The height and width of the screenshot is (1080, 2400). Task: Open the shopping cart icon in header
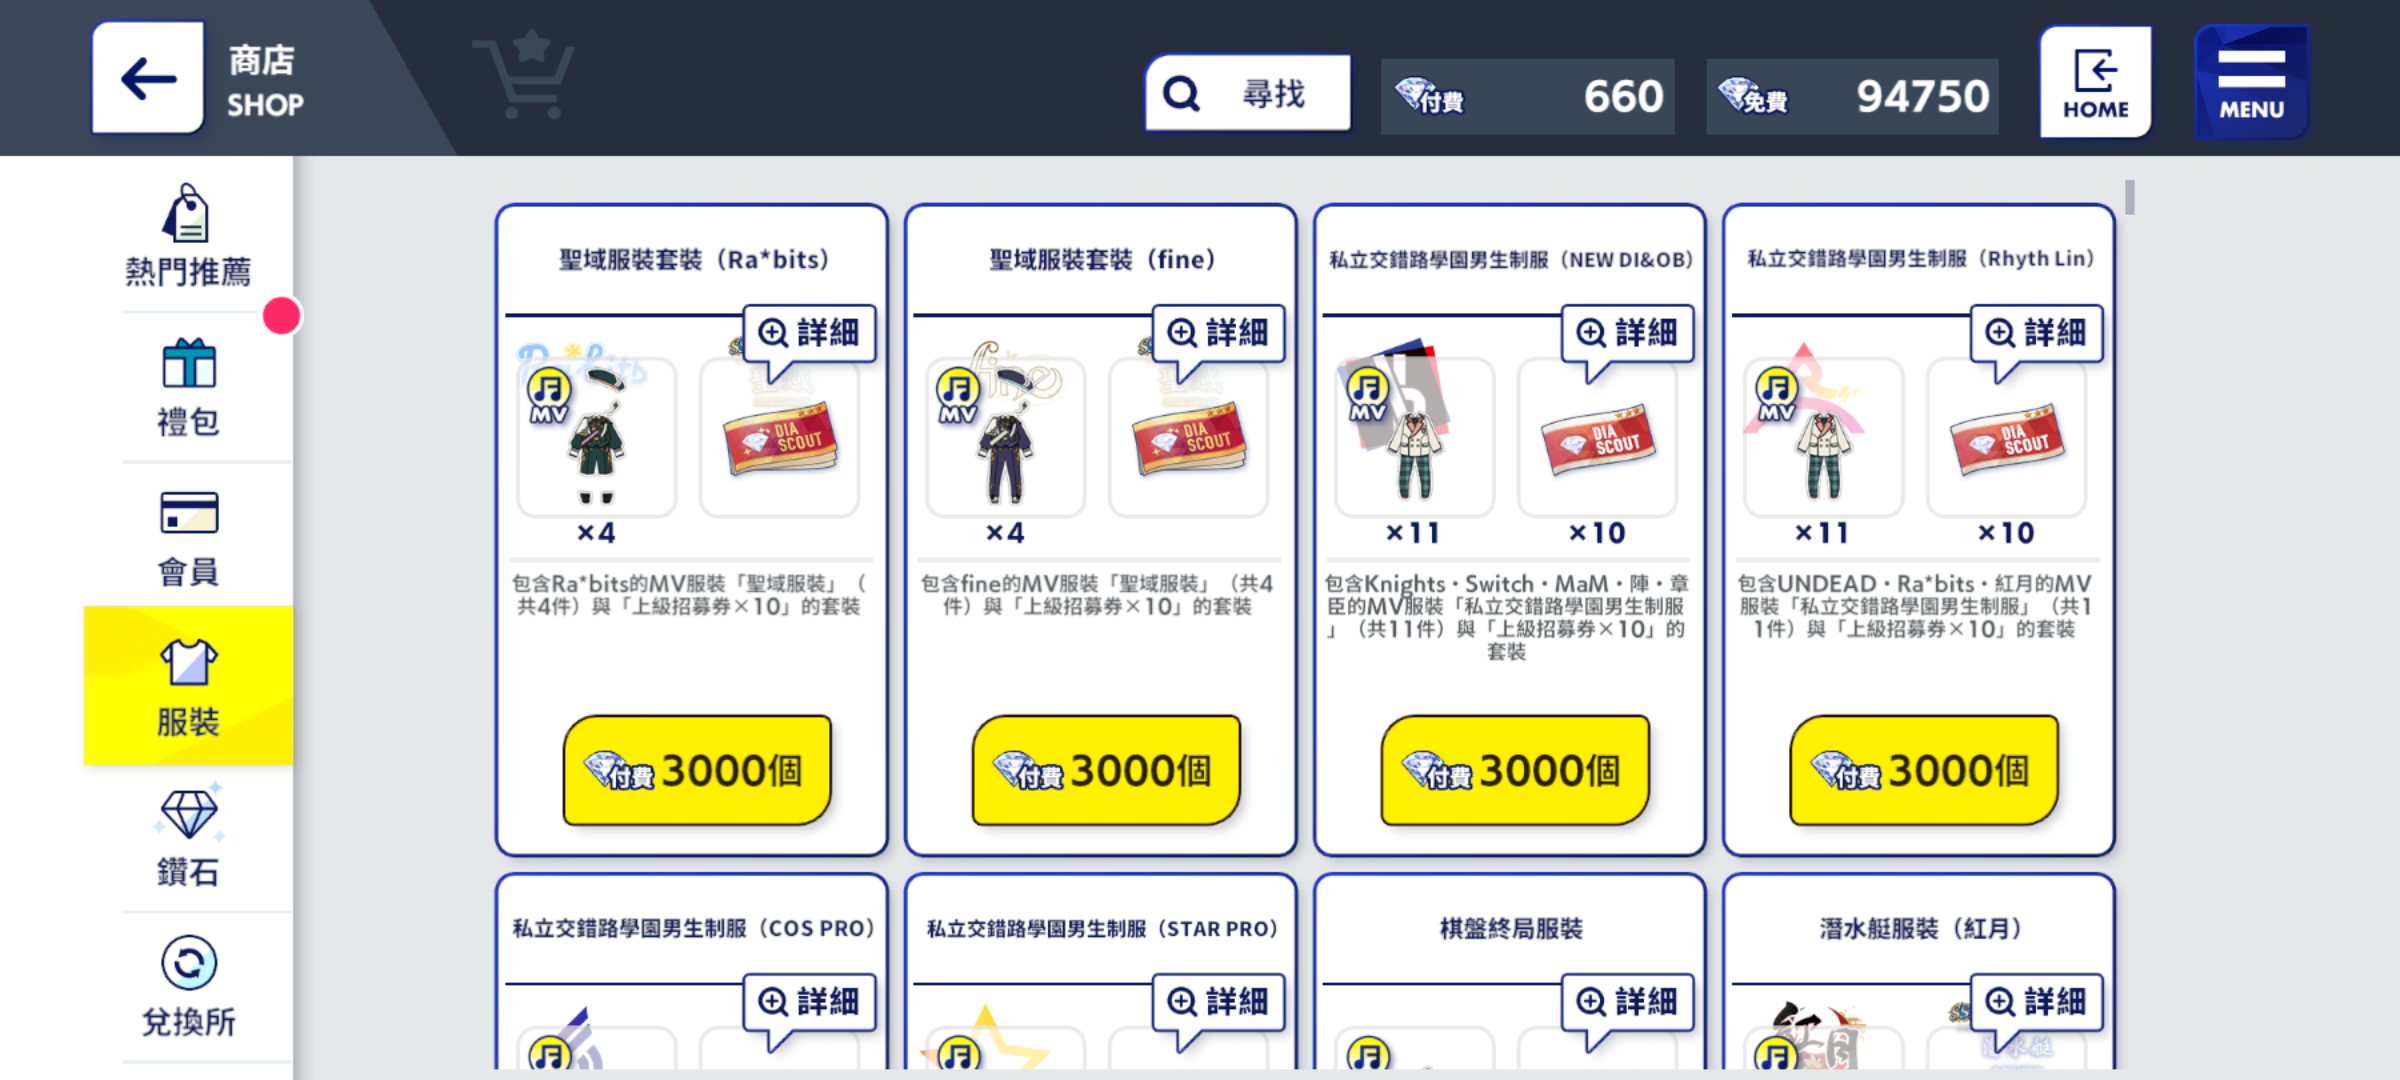click(x=524, y=76)
